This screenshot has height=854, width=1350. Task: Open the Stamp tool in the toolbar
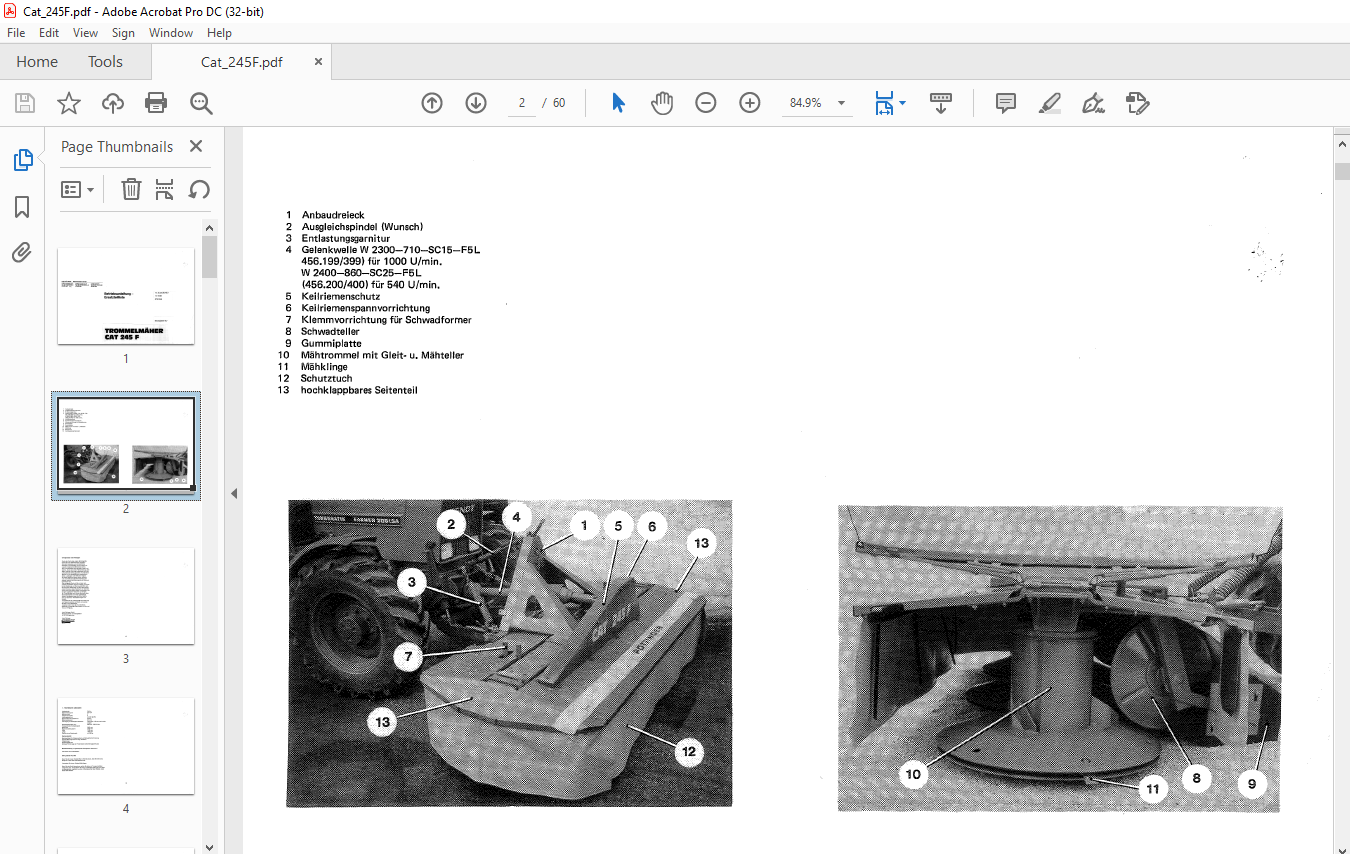pos(1138,103)
